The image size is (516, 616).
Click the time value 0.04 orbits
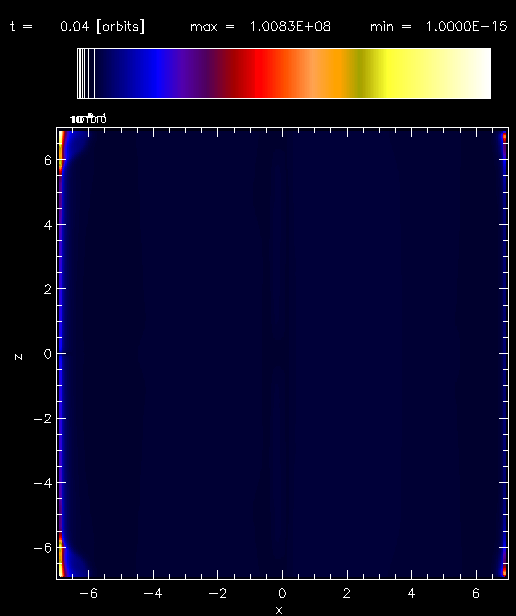pos(102,26)
